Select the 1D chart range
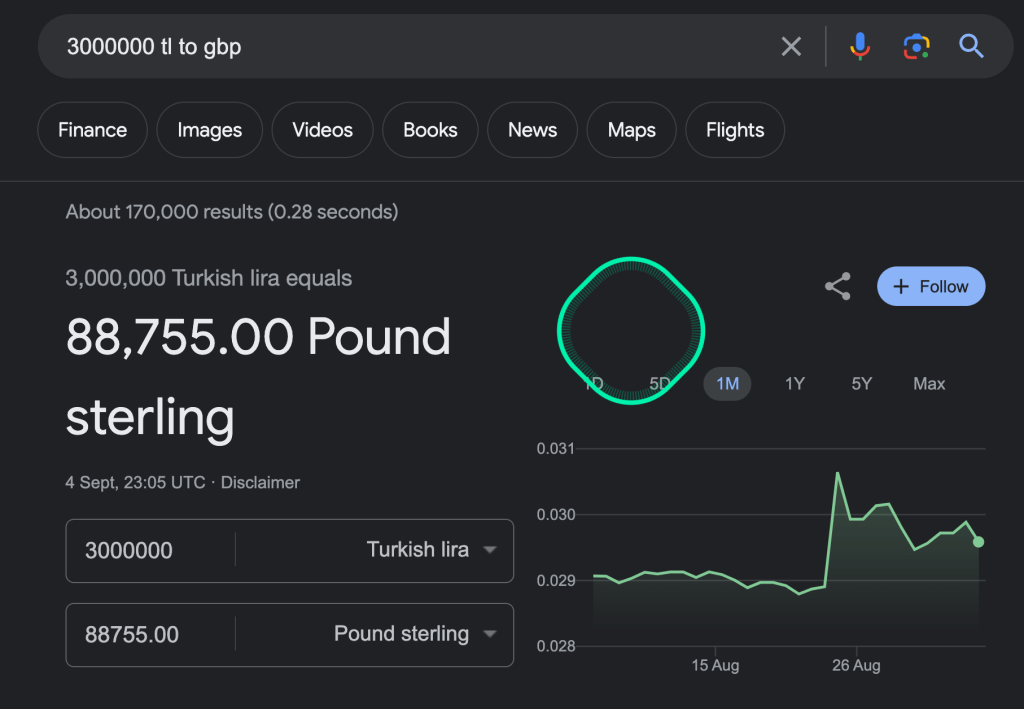Screen dimensions: 1024x709 click(593, 383)
